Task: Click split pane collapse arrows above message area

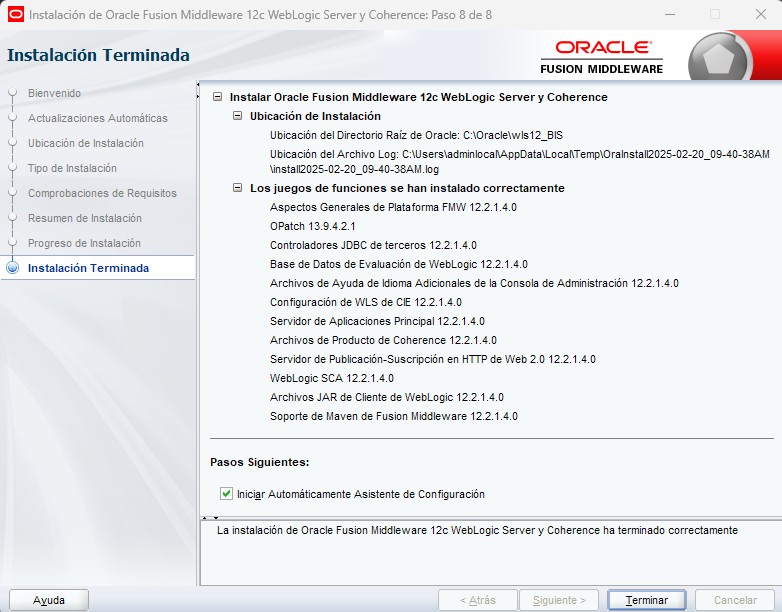Action: click(210, 518)
